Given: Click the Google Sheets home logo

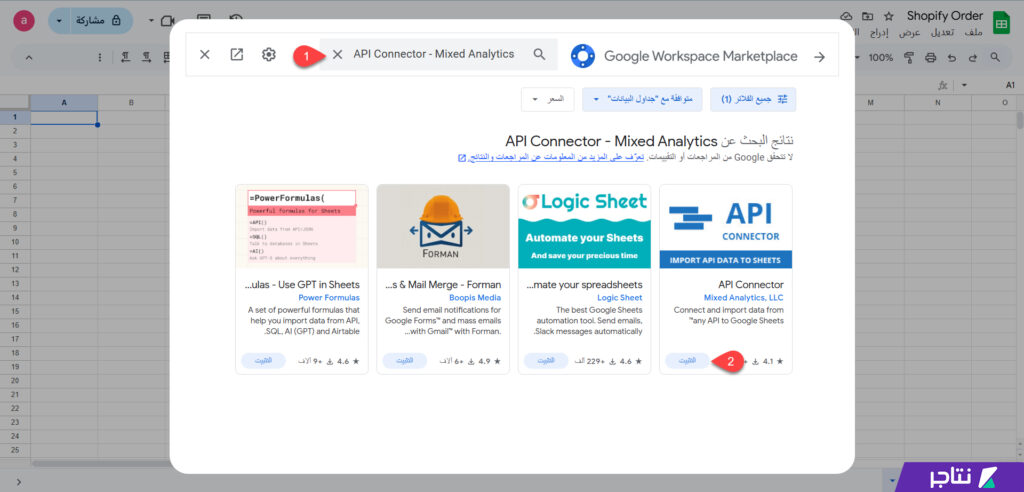Looking at the screenshot, I should pyautogui.click(x=1000, y=22).
